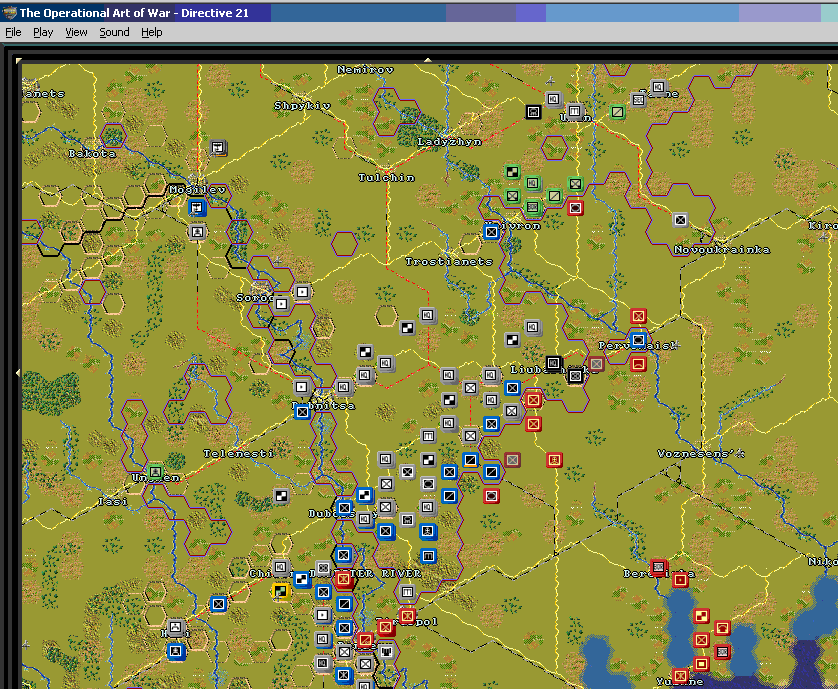Select the red unit beside the green group

click(575, 208)
